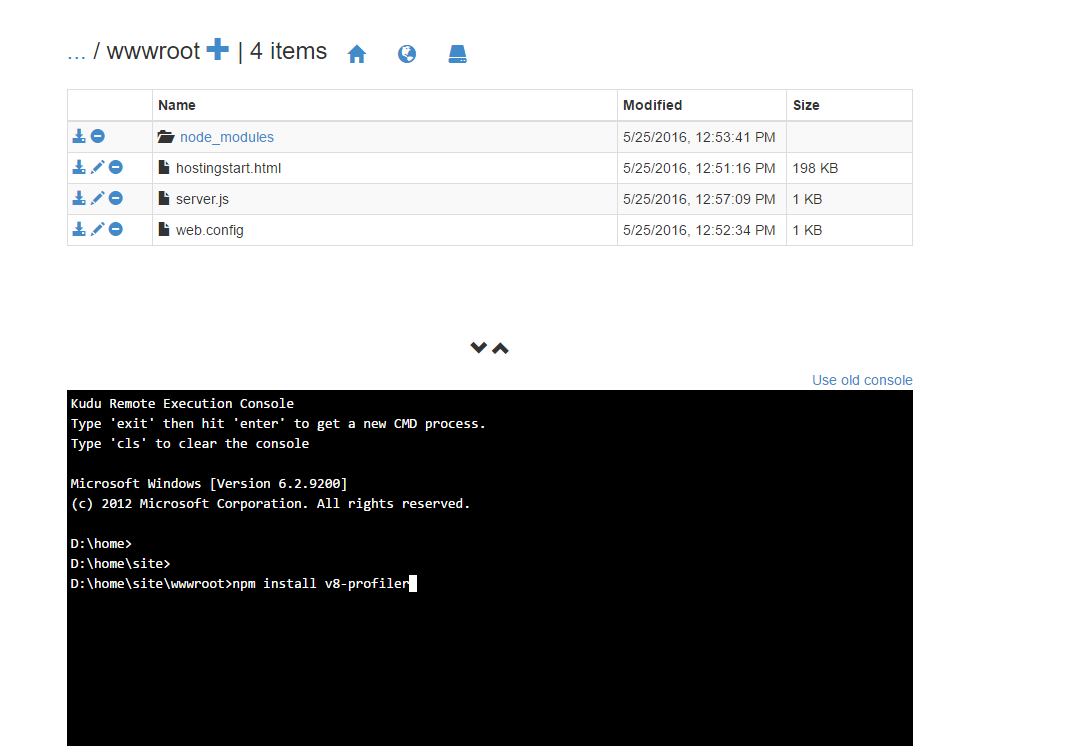Click web.config modified date 12:52:34 PM
This screenshot has width=1075, height=746.
click(699, 230)
